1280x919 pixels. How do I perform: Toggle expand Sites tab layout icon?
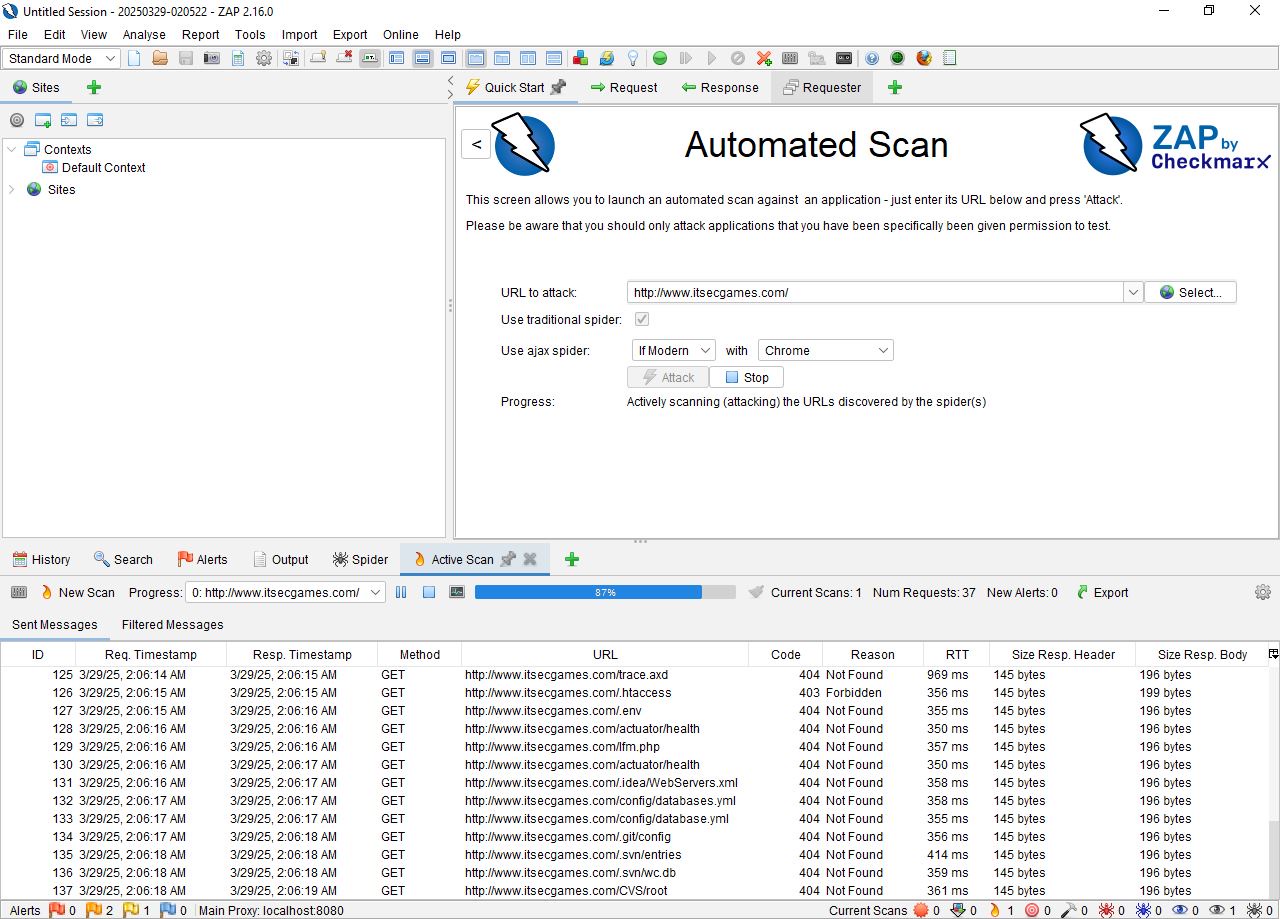pos(396,58)
